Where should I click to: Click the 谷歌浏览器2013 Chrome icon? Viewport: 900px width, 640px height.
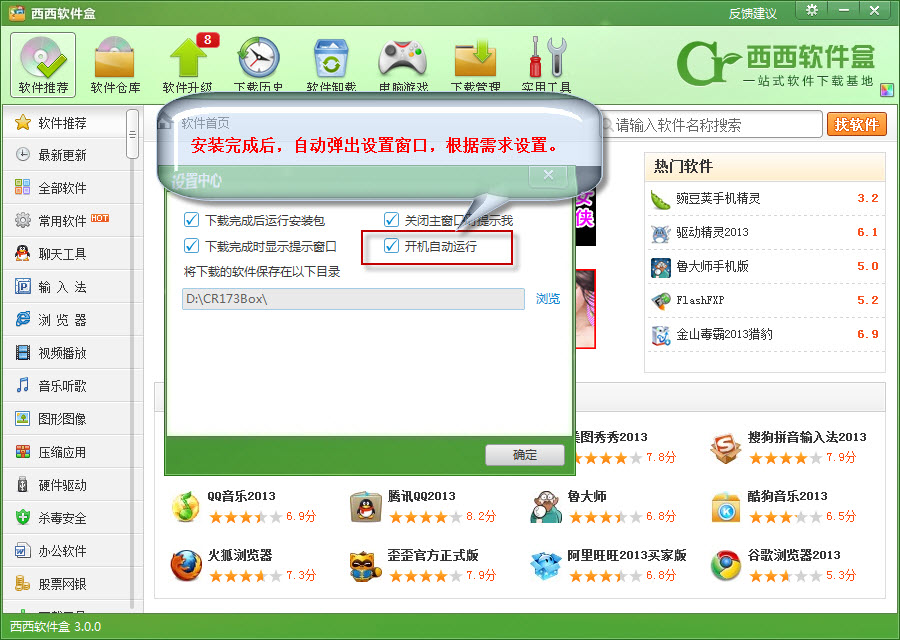pyautogui.click(x=726, y=566)
